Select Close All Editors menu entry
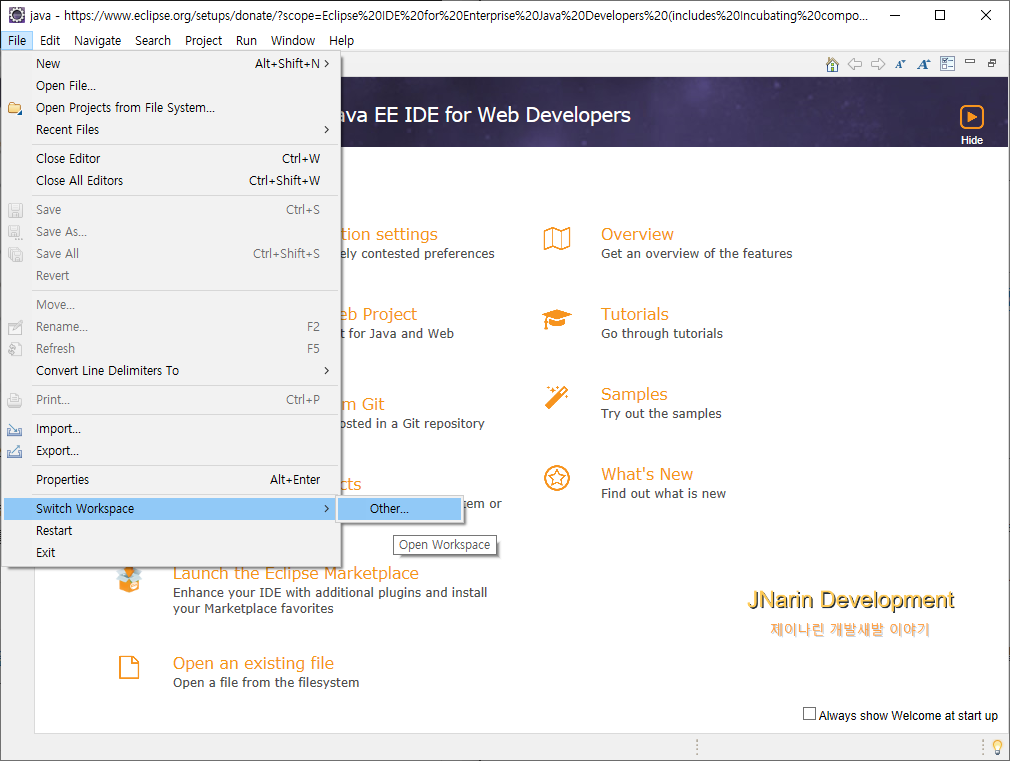This screenshot has width=1010, height=761. click(172, 180)
